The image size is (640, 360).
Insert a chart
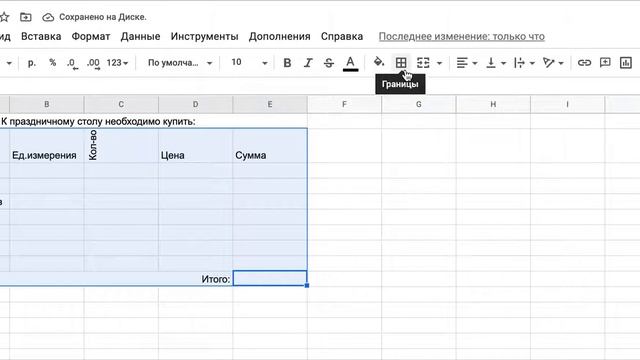click(626, 63)
